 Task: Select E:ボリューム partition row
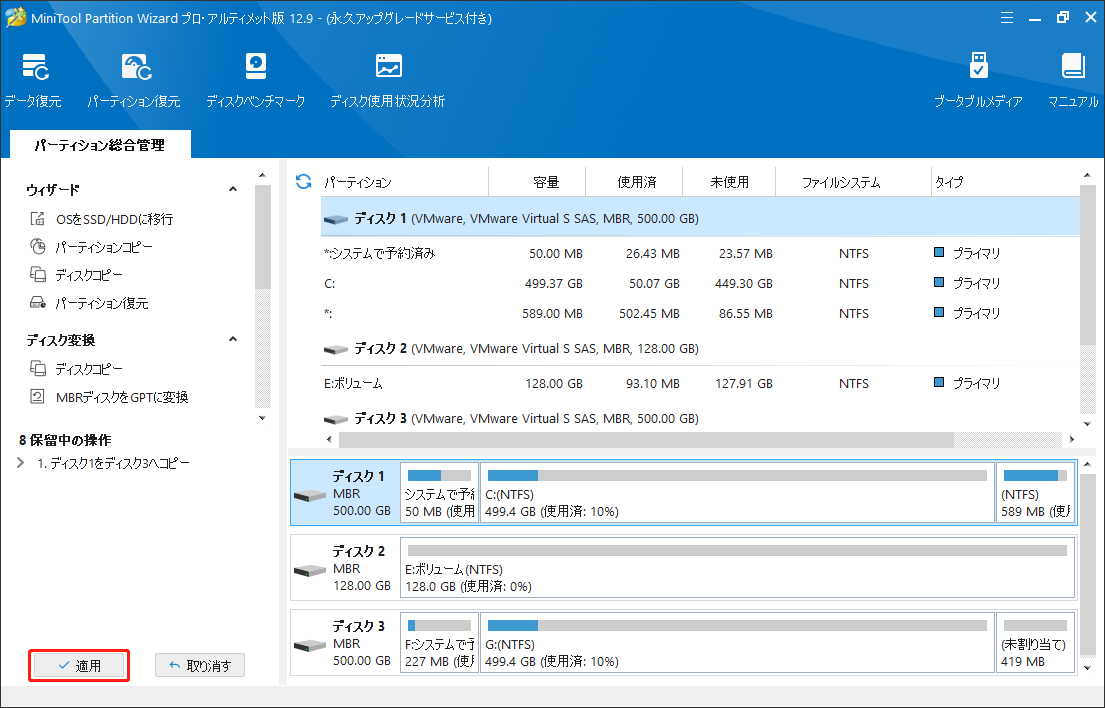click(x=700, y=383)
